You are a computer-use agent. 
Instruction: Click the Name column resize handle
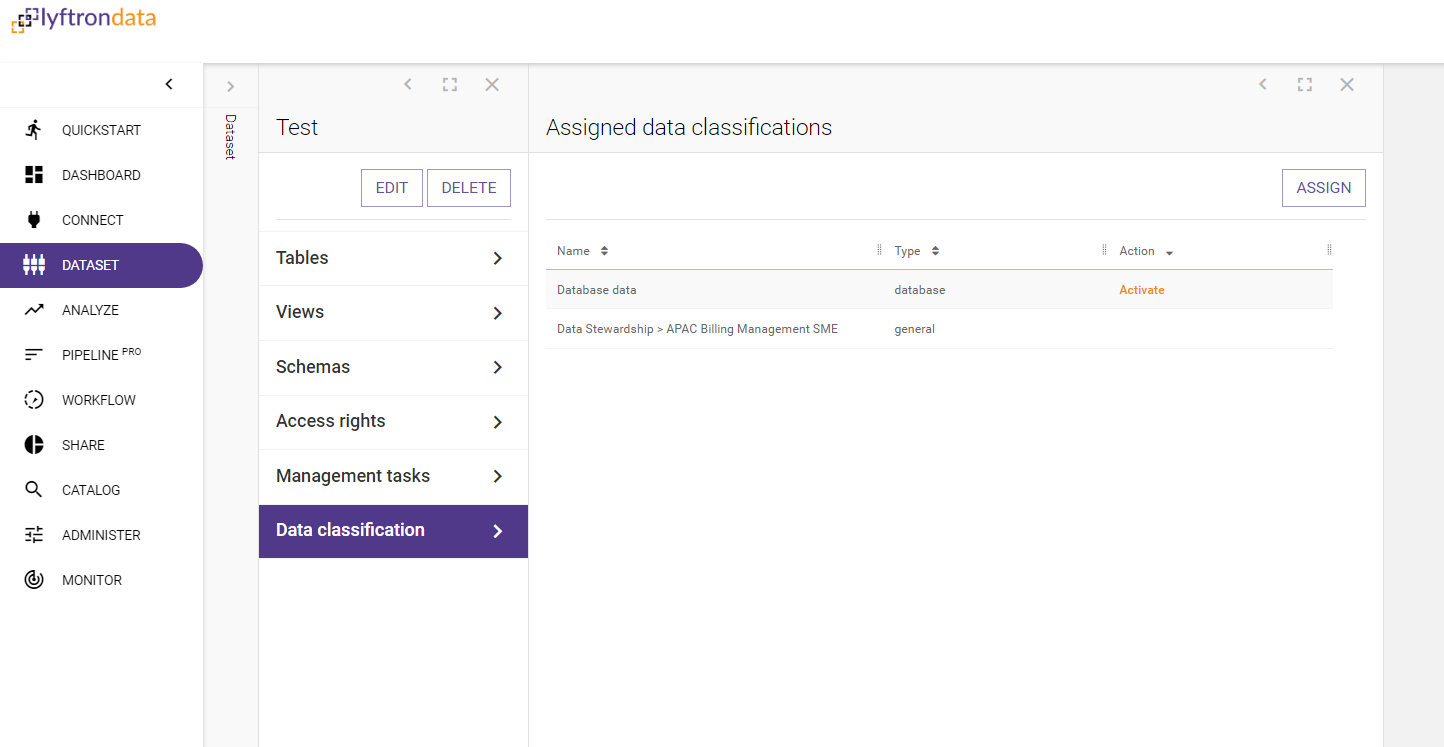(879, 250)
